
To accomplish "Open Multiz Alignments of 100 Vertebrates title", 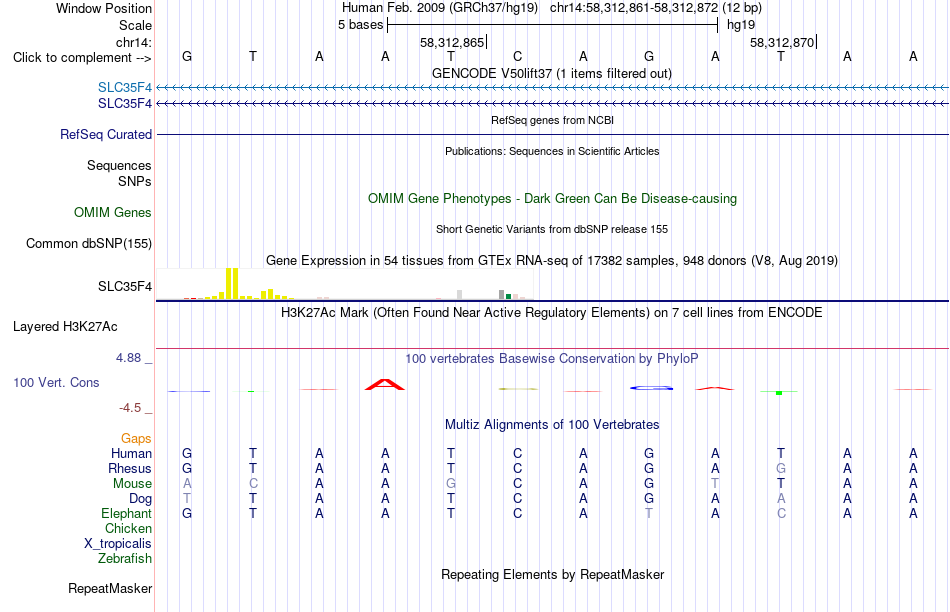I will click(x=552, y=425).
